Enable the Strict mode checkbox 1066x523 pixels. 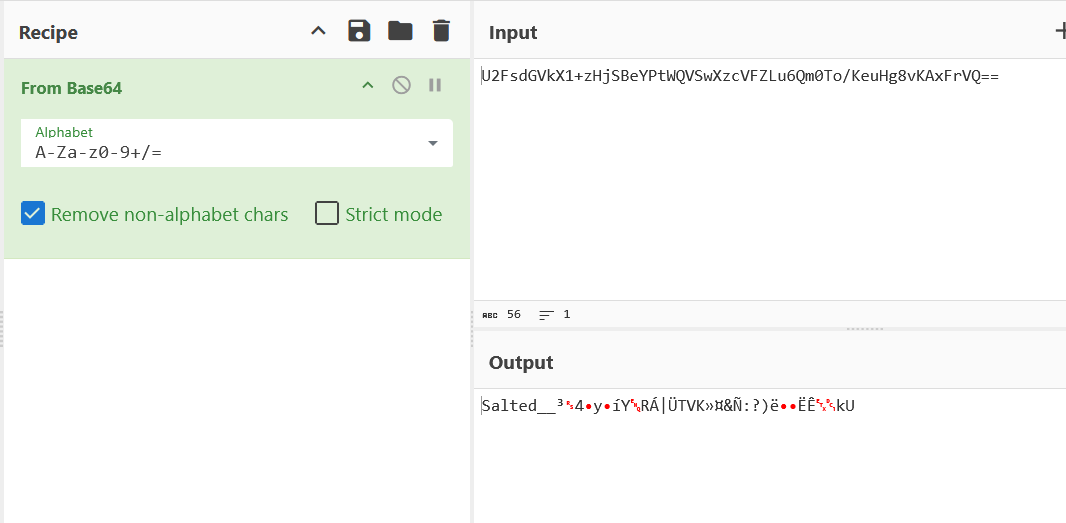327,214
